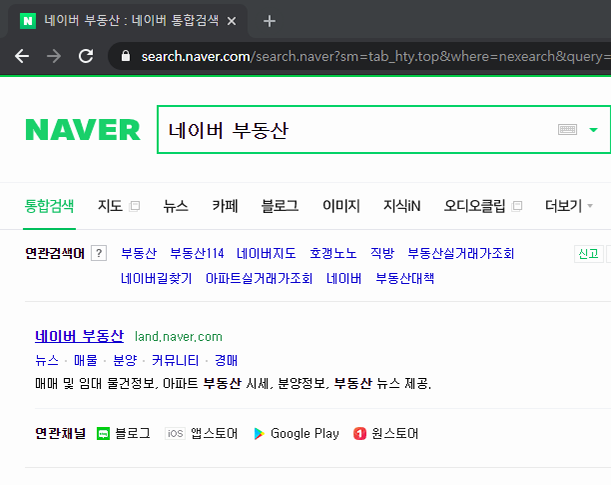
Task: Click the iOS 앱스토어 icon
Action: point(175,433)
